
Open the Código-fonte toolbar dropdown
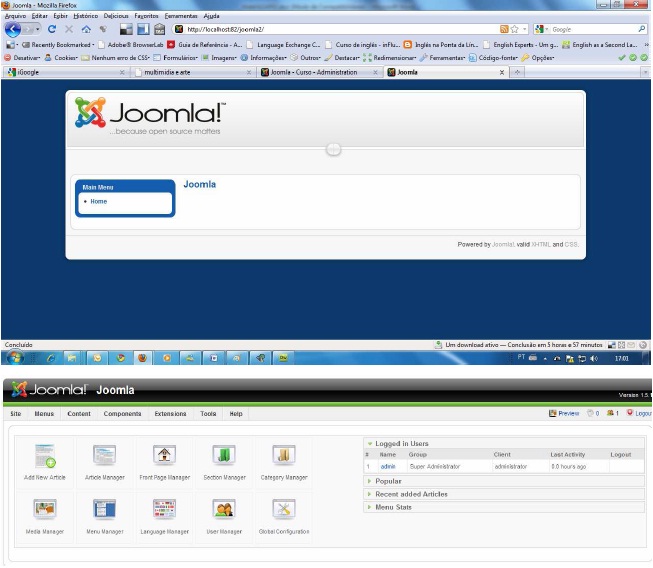point(494,57)
